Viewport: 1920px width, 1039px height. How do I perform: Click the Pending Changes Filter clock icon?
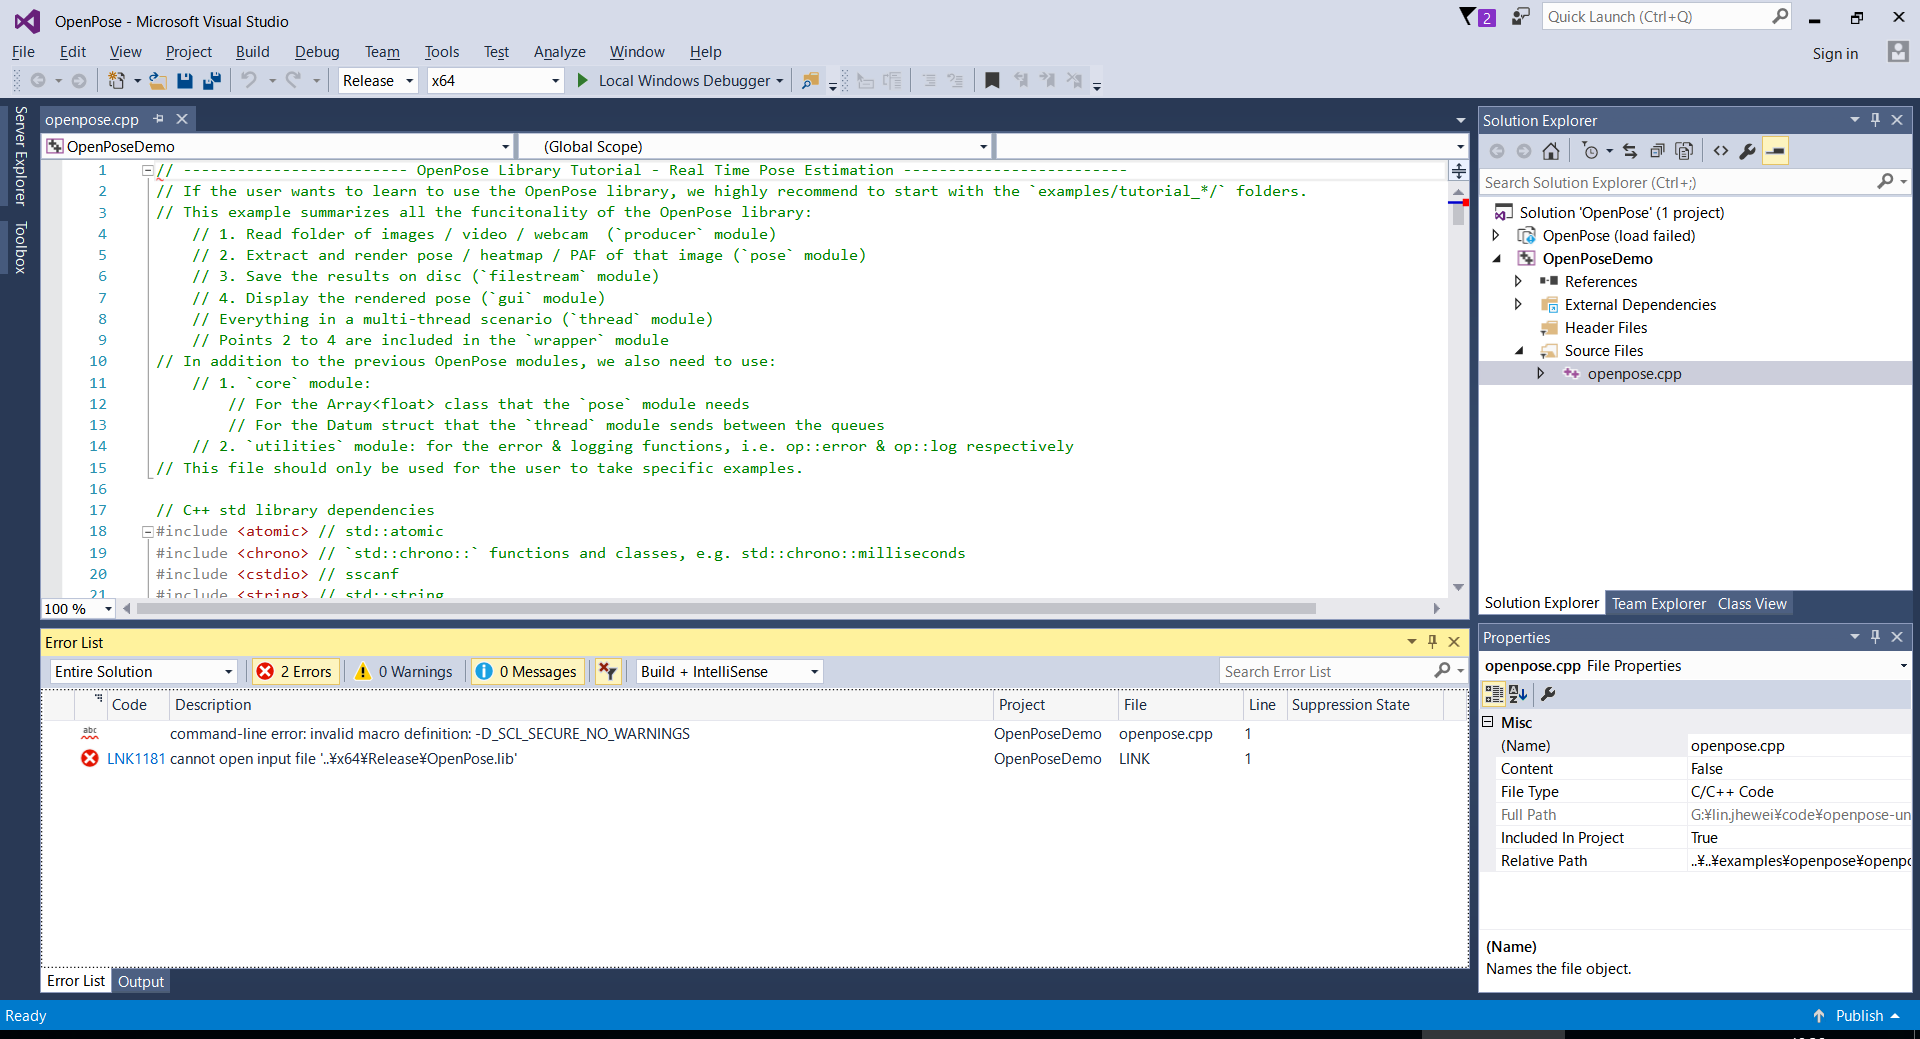point(1590,151)
